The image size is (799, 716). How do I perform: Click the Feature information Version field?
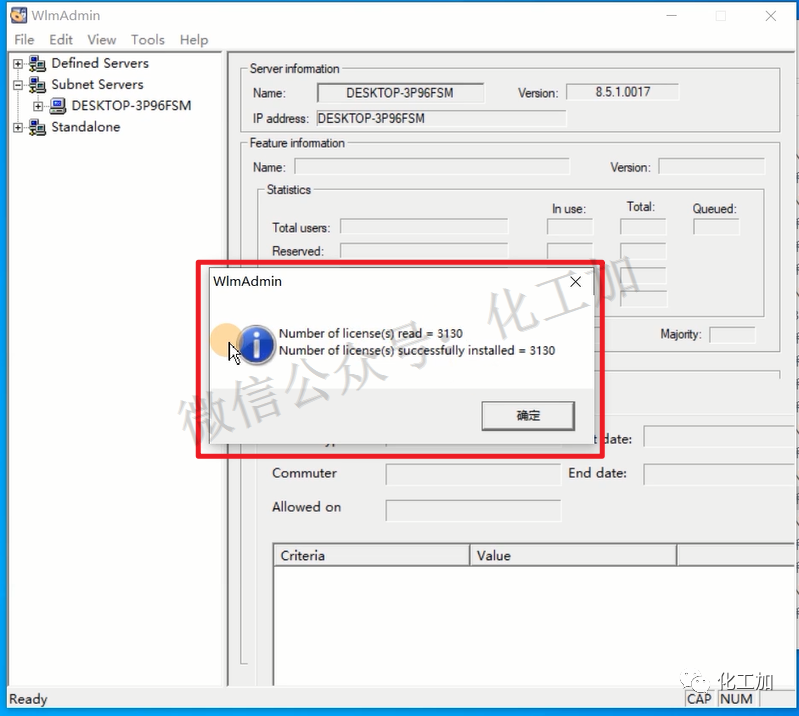tap(711, 167)
